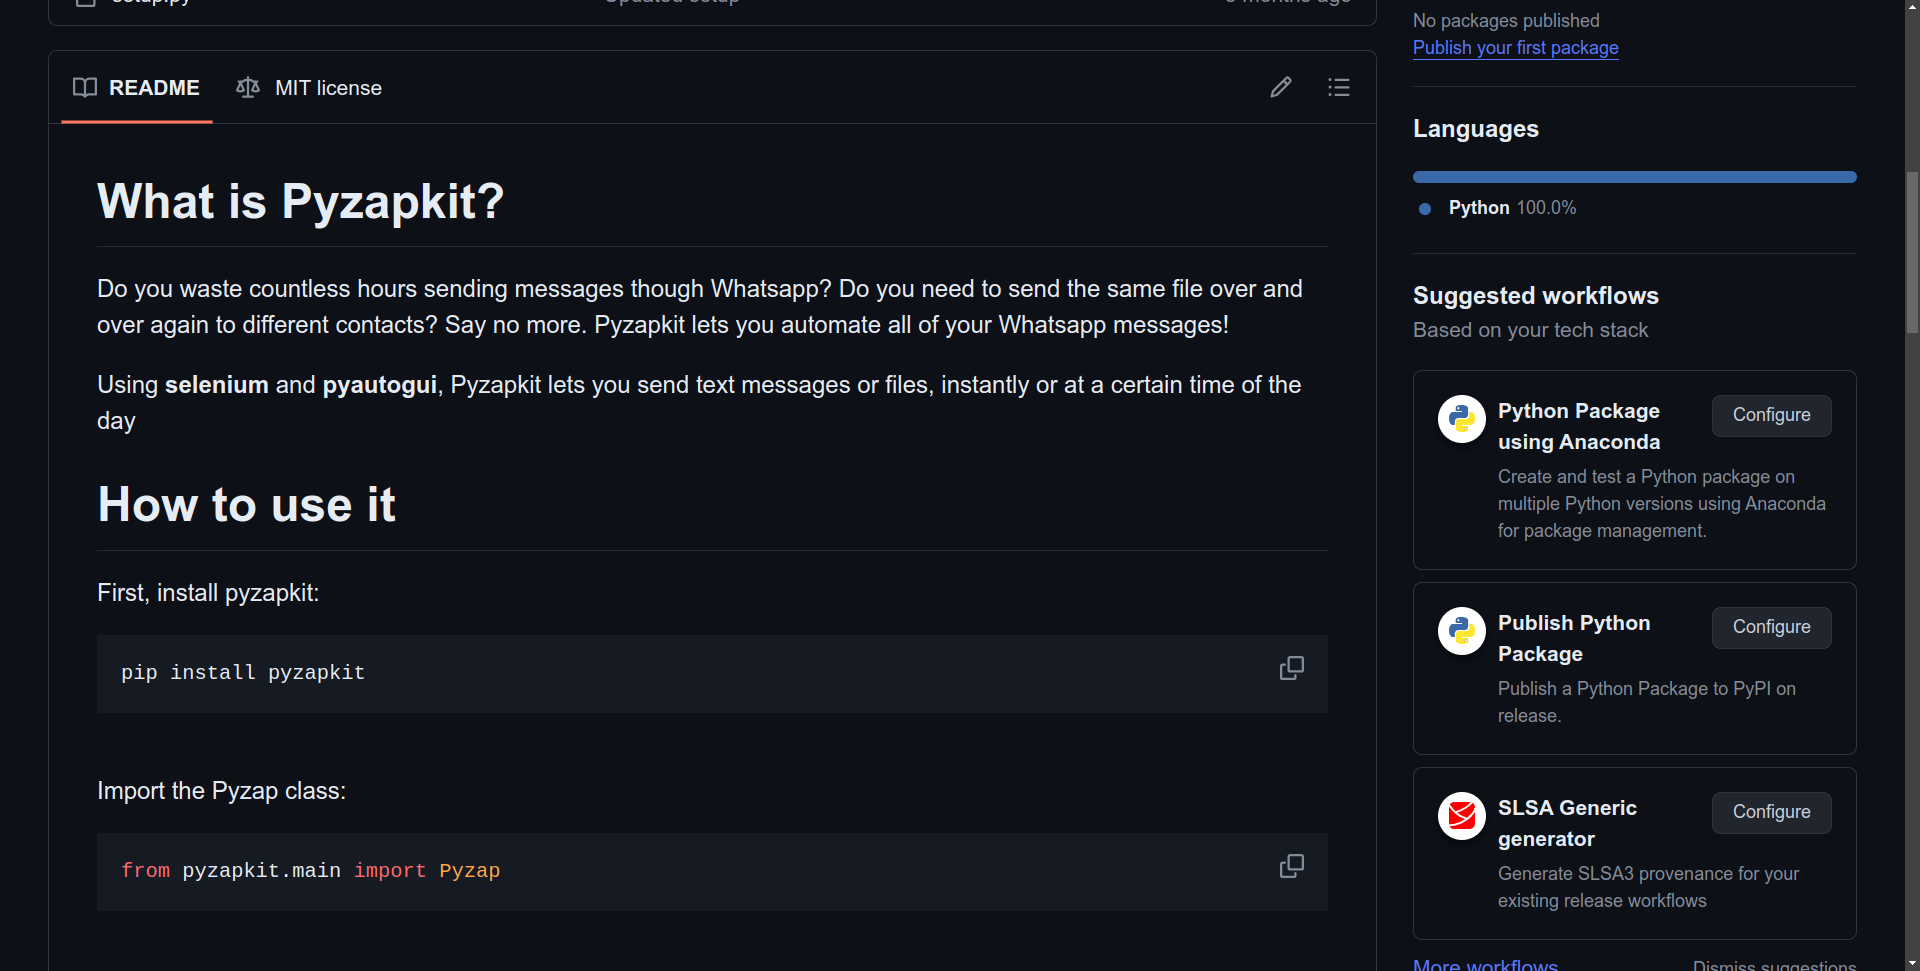Click the Suggested workflows heading
Viewport: 1920px width, 971px height.
pyautogui.click(x=1536, y=296)
